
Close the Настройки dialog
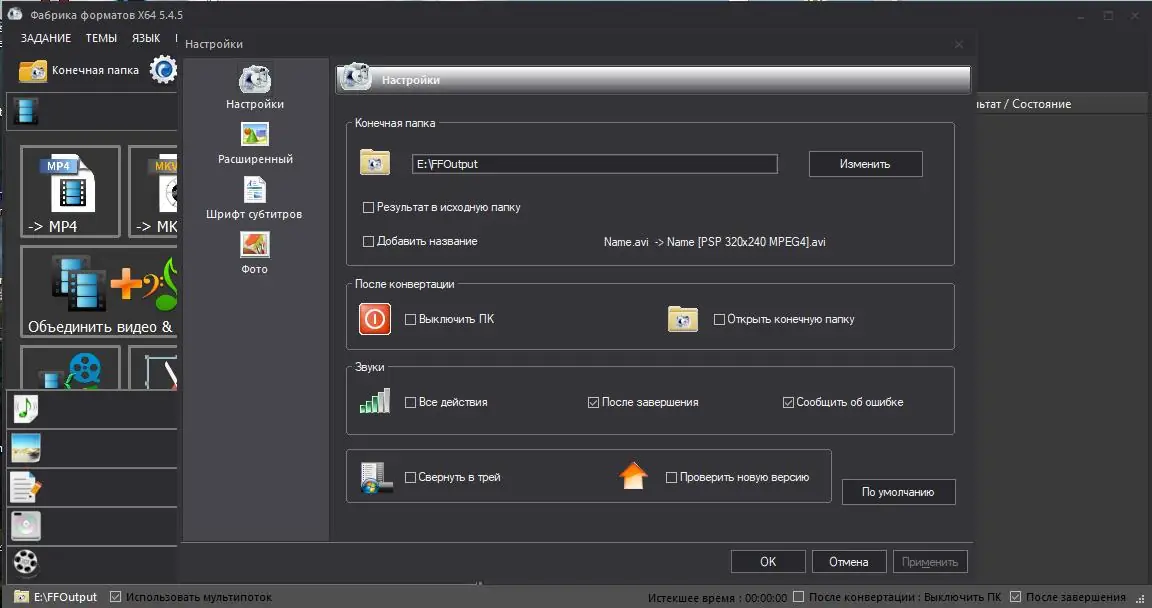coord(959,44)
